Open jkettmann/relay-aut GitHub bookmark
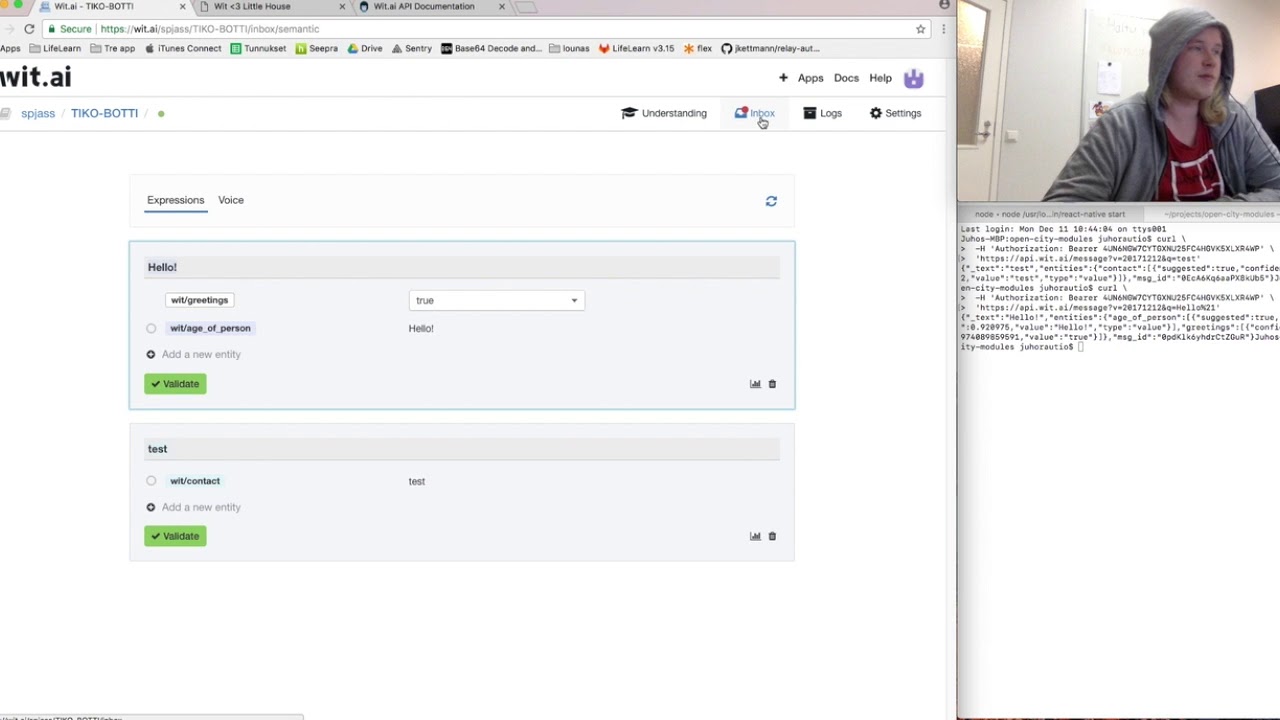Image resolution: width=1280 pixels, height=720 pixels. pyautogui.click(x=770, y=48)
